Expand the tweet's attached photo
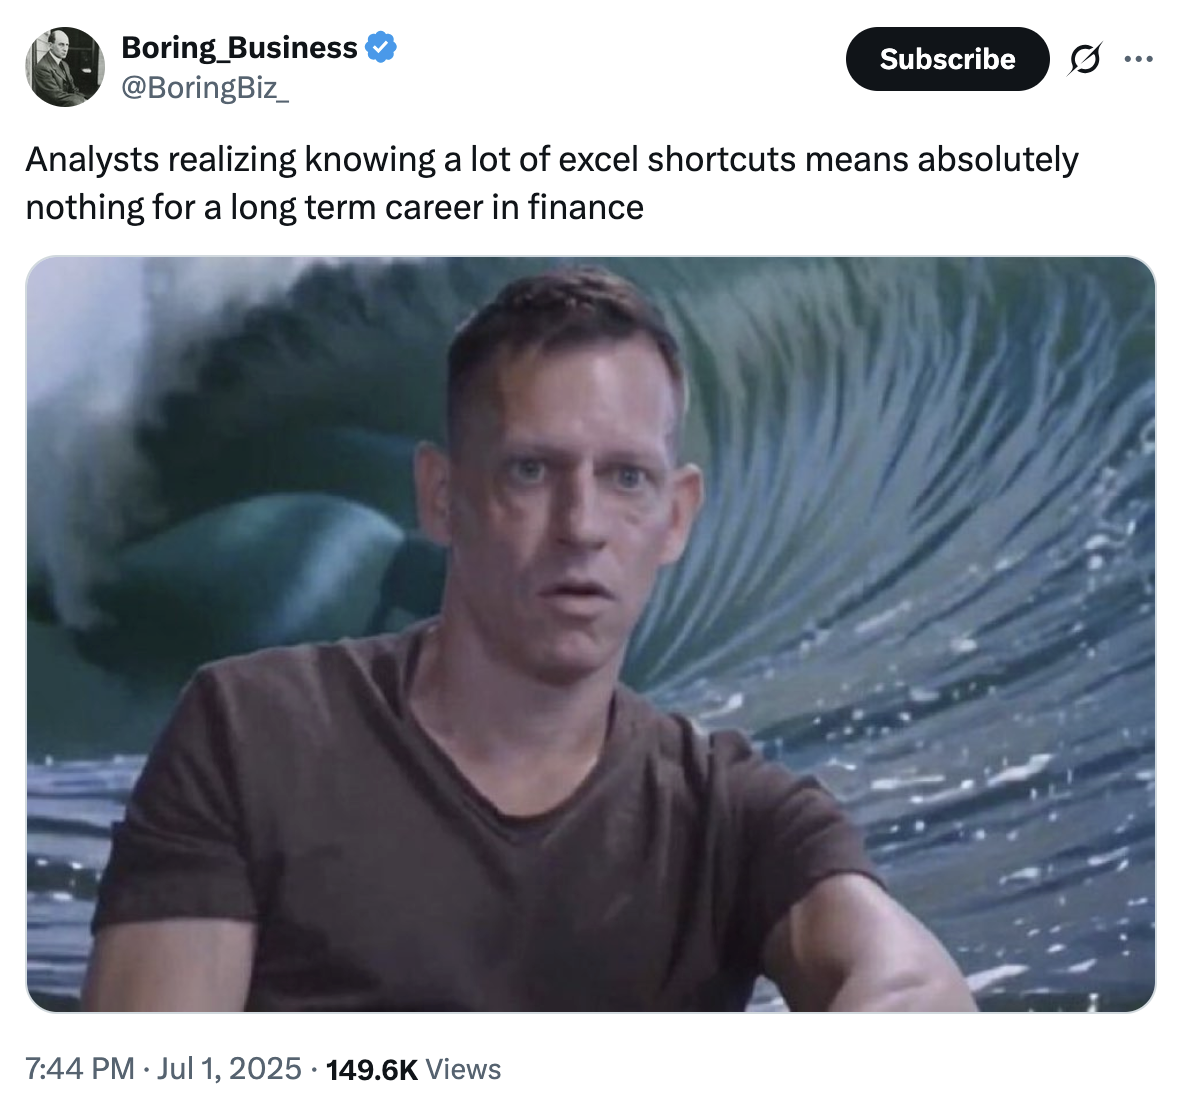 [590, 634]
